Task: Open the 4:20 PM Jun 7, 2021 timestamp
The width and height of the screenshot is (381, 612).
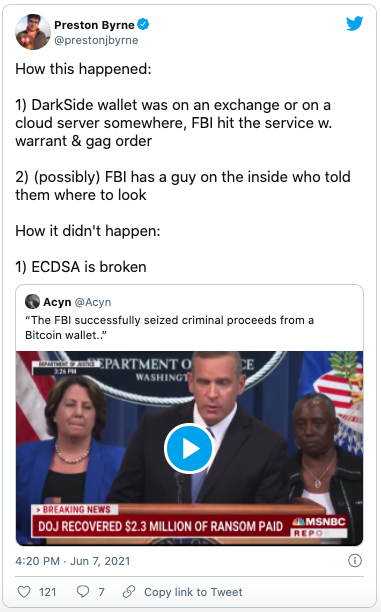Action: tap(73, 561)
